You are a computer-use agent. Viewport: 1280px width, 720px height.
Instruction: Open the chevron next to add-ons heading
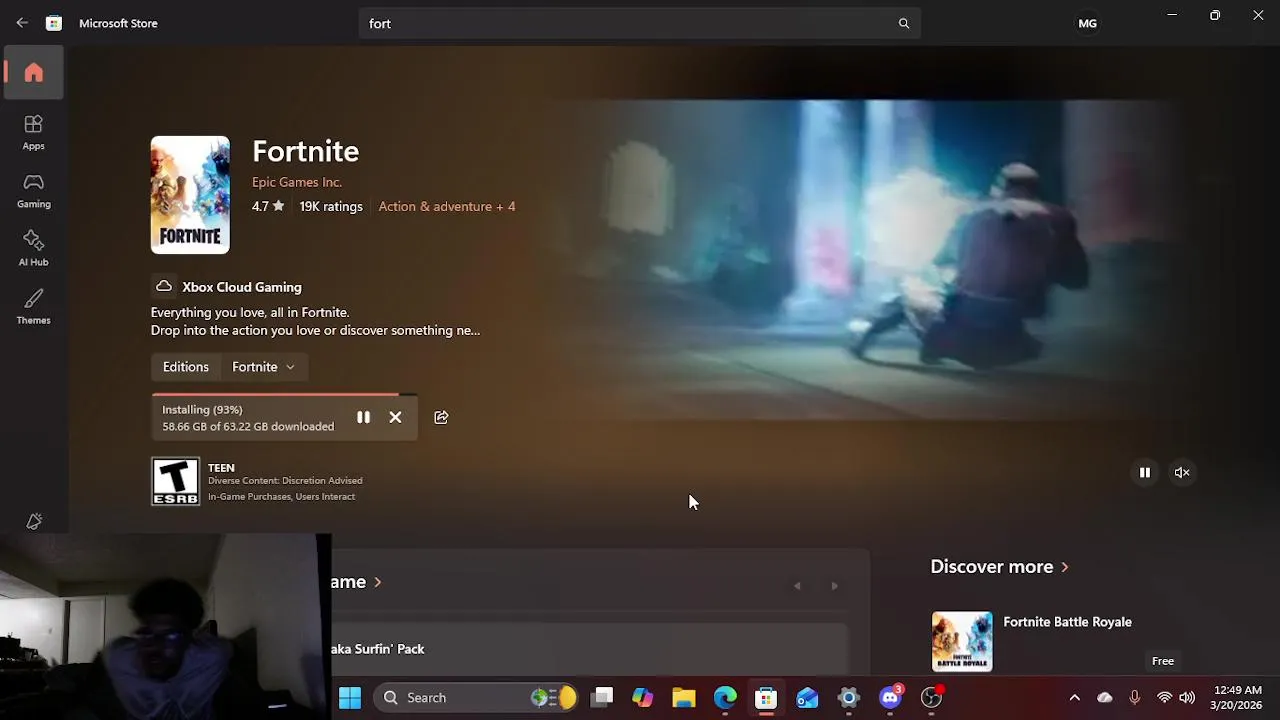[x=377, y=582]
